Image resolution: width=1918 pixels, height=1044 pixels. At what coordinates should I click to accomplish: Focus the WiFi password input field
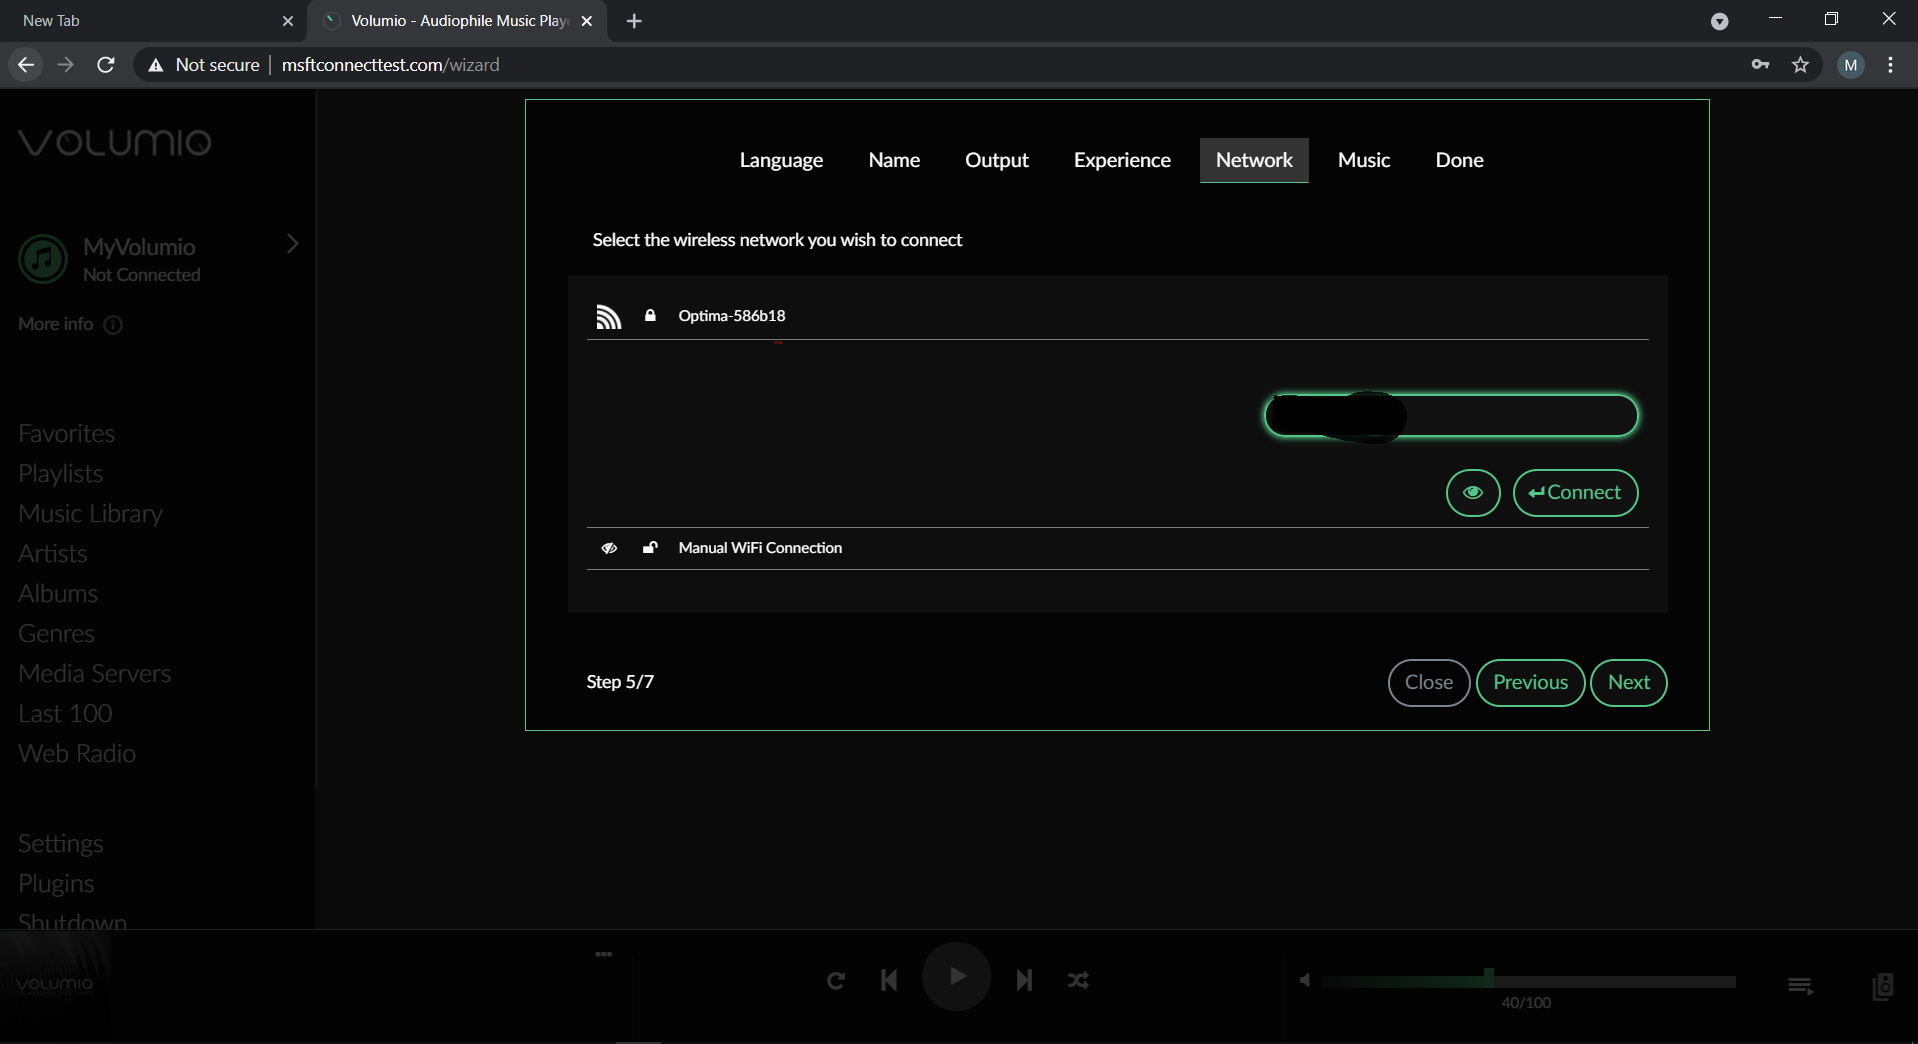coord(1451,416)
